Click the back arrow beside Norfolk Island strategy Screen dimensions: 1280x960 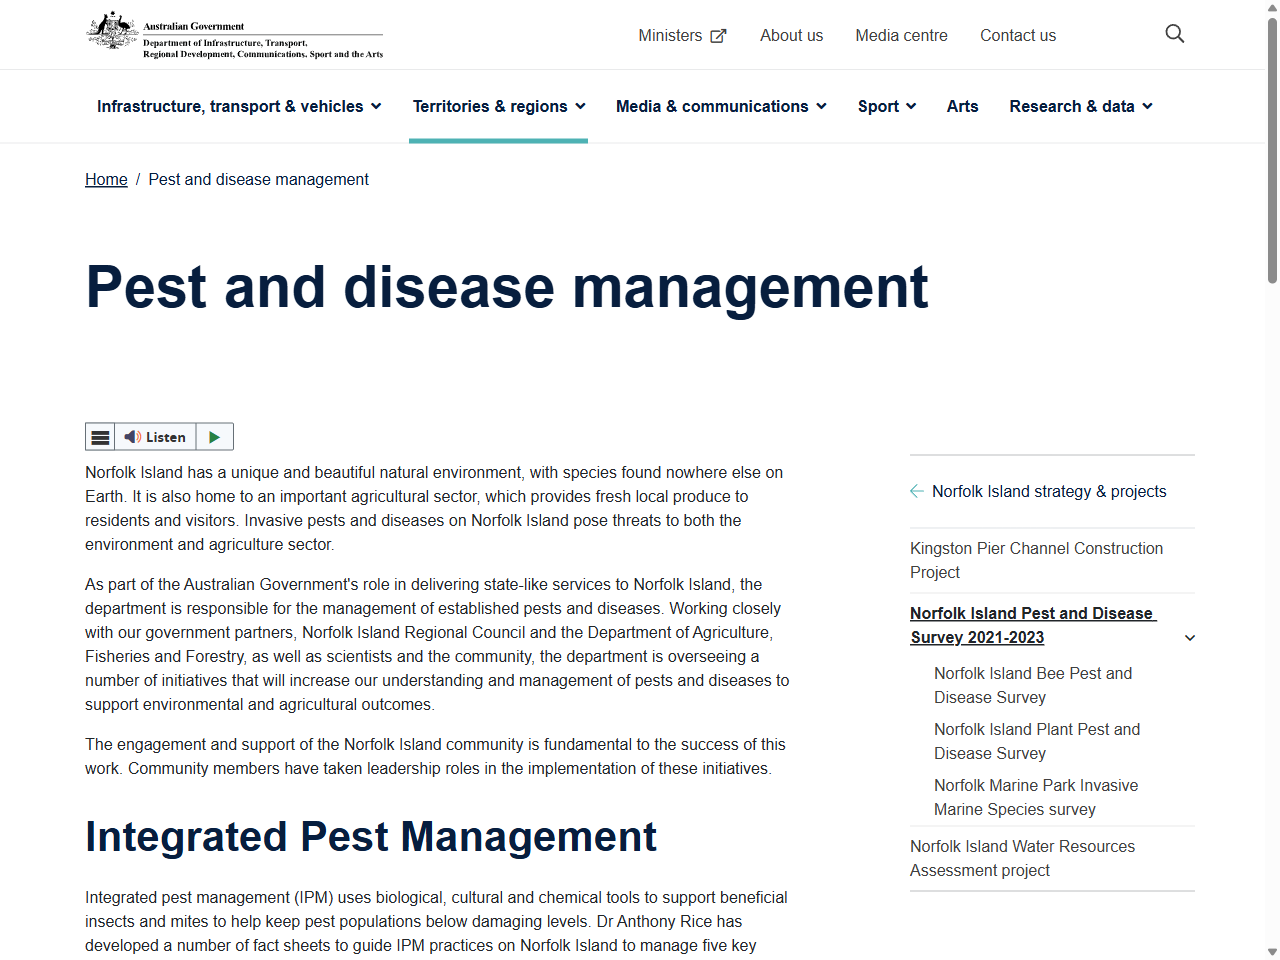click(917, 491)
